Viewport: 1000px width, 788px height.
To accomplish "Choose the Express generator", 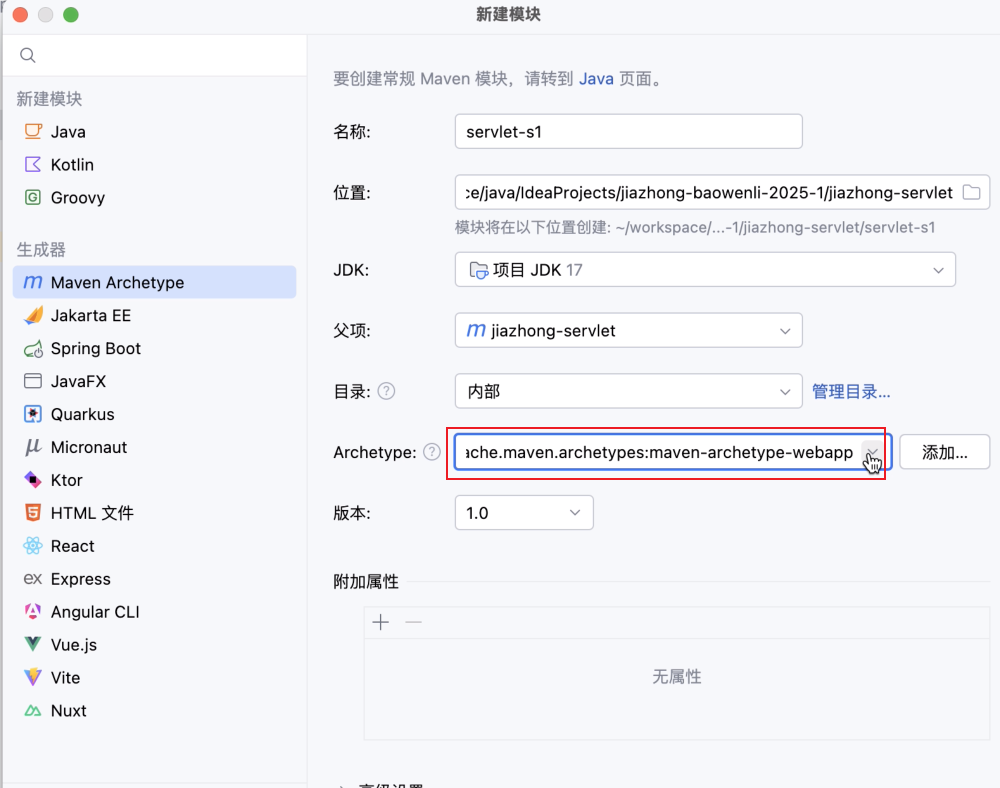I will [154, 579].
